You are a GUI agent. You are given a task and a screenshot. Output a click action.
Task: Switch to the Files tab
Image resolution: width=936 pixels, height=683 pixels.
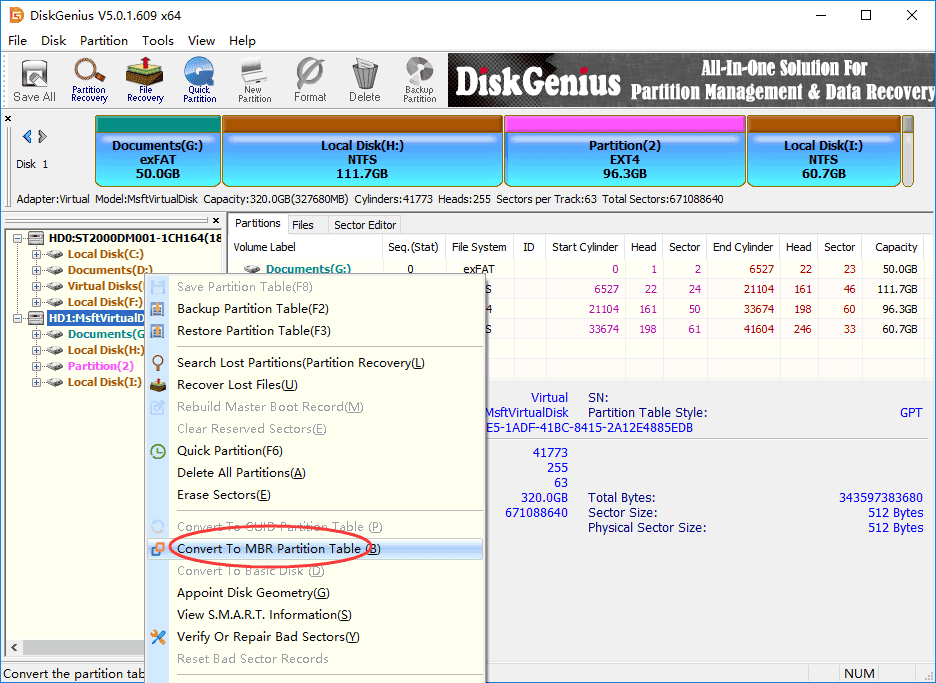pos(303,225)
